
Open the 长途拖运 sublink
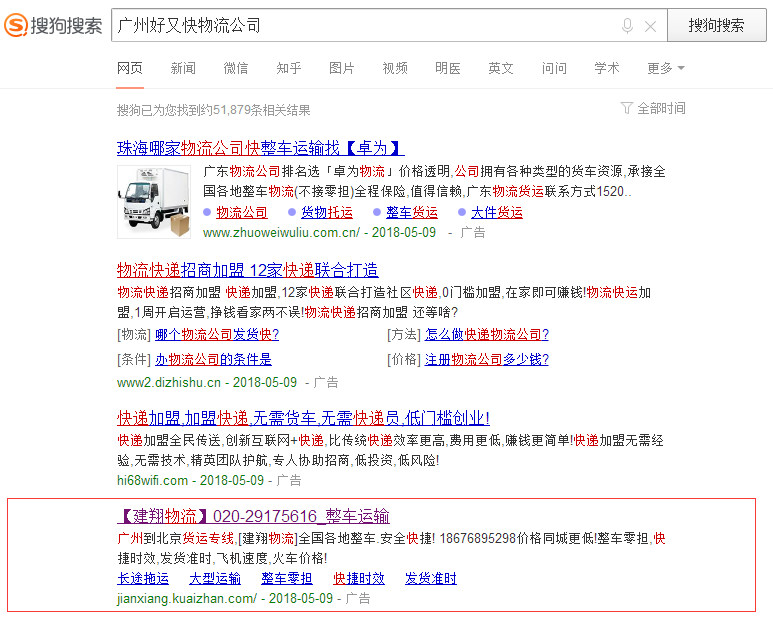coord(143,578)
